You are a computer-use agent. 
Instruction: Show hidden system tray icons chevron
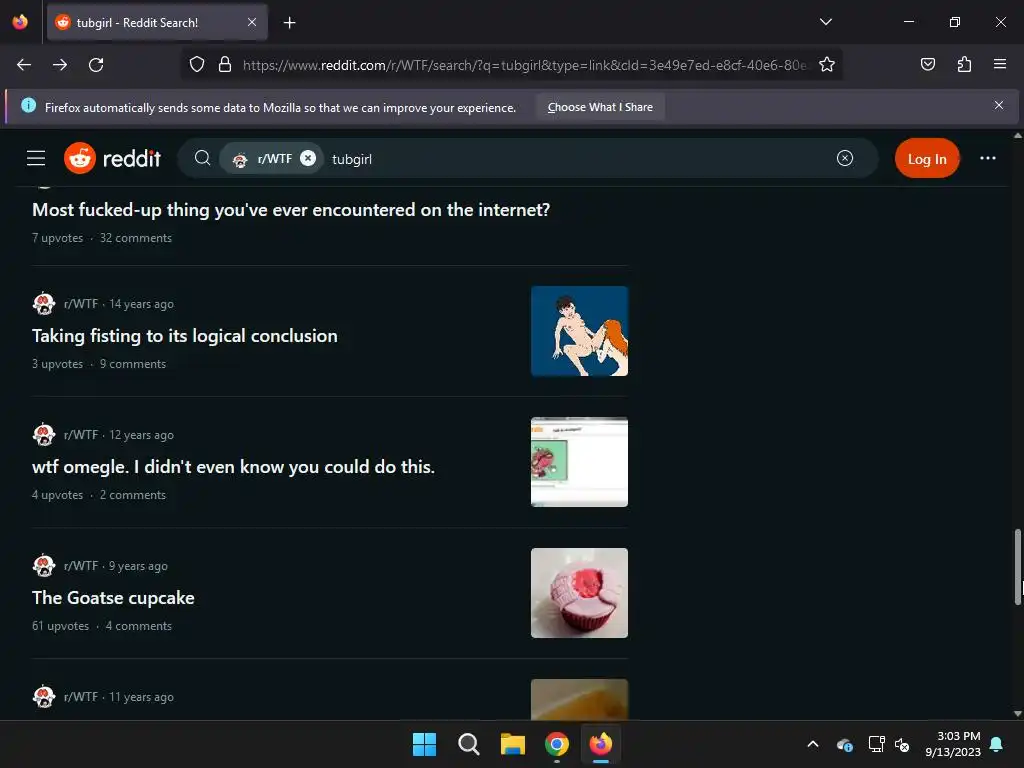click(813, 744)
